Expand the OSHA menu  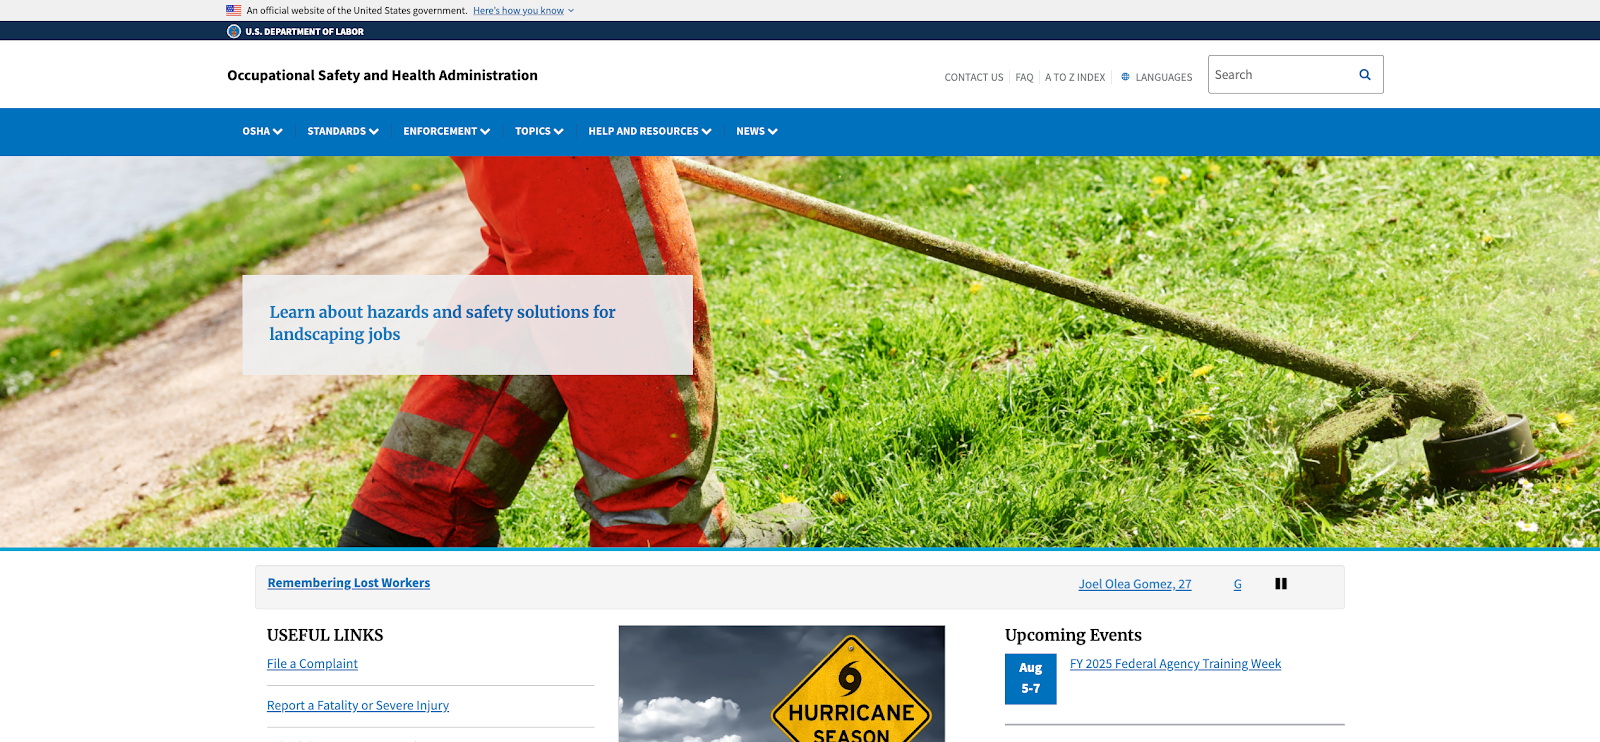tap(262, 131)
